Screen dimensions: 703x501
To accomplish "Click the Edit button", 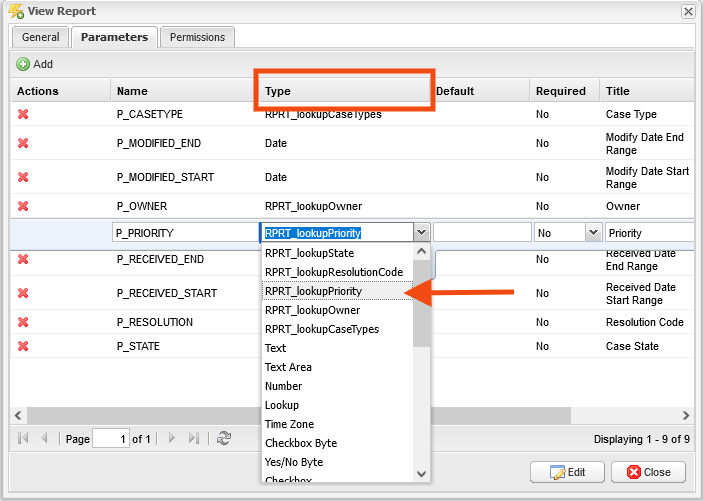I will point(567,472).
